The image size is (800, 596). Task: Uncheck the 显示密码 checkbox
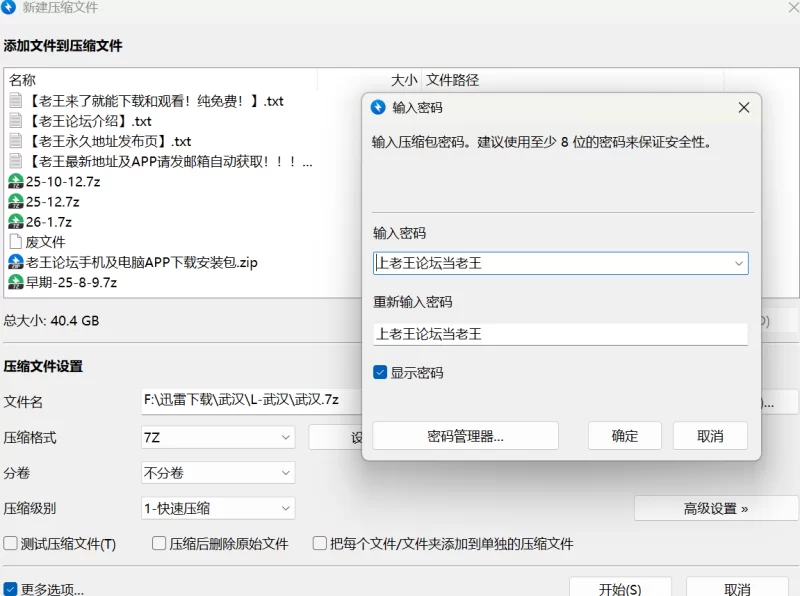coord(380,372)
